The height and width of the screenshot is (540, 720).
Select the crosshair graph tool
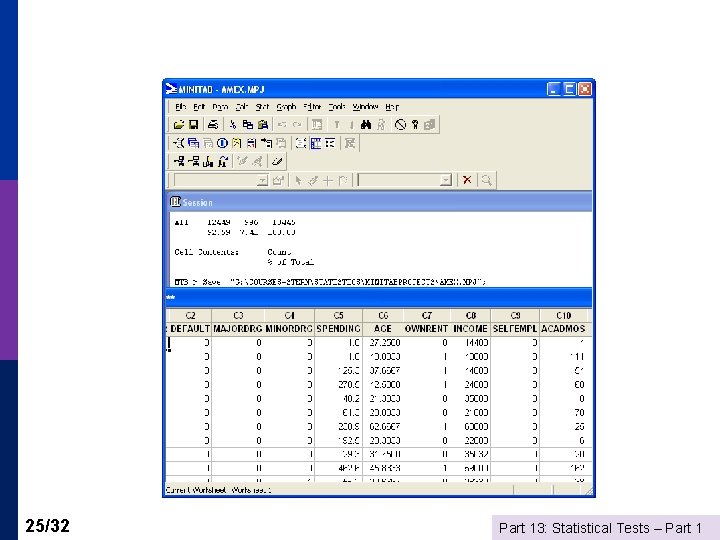tap(327, 180)
